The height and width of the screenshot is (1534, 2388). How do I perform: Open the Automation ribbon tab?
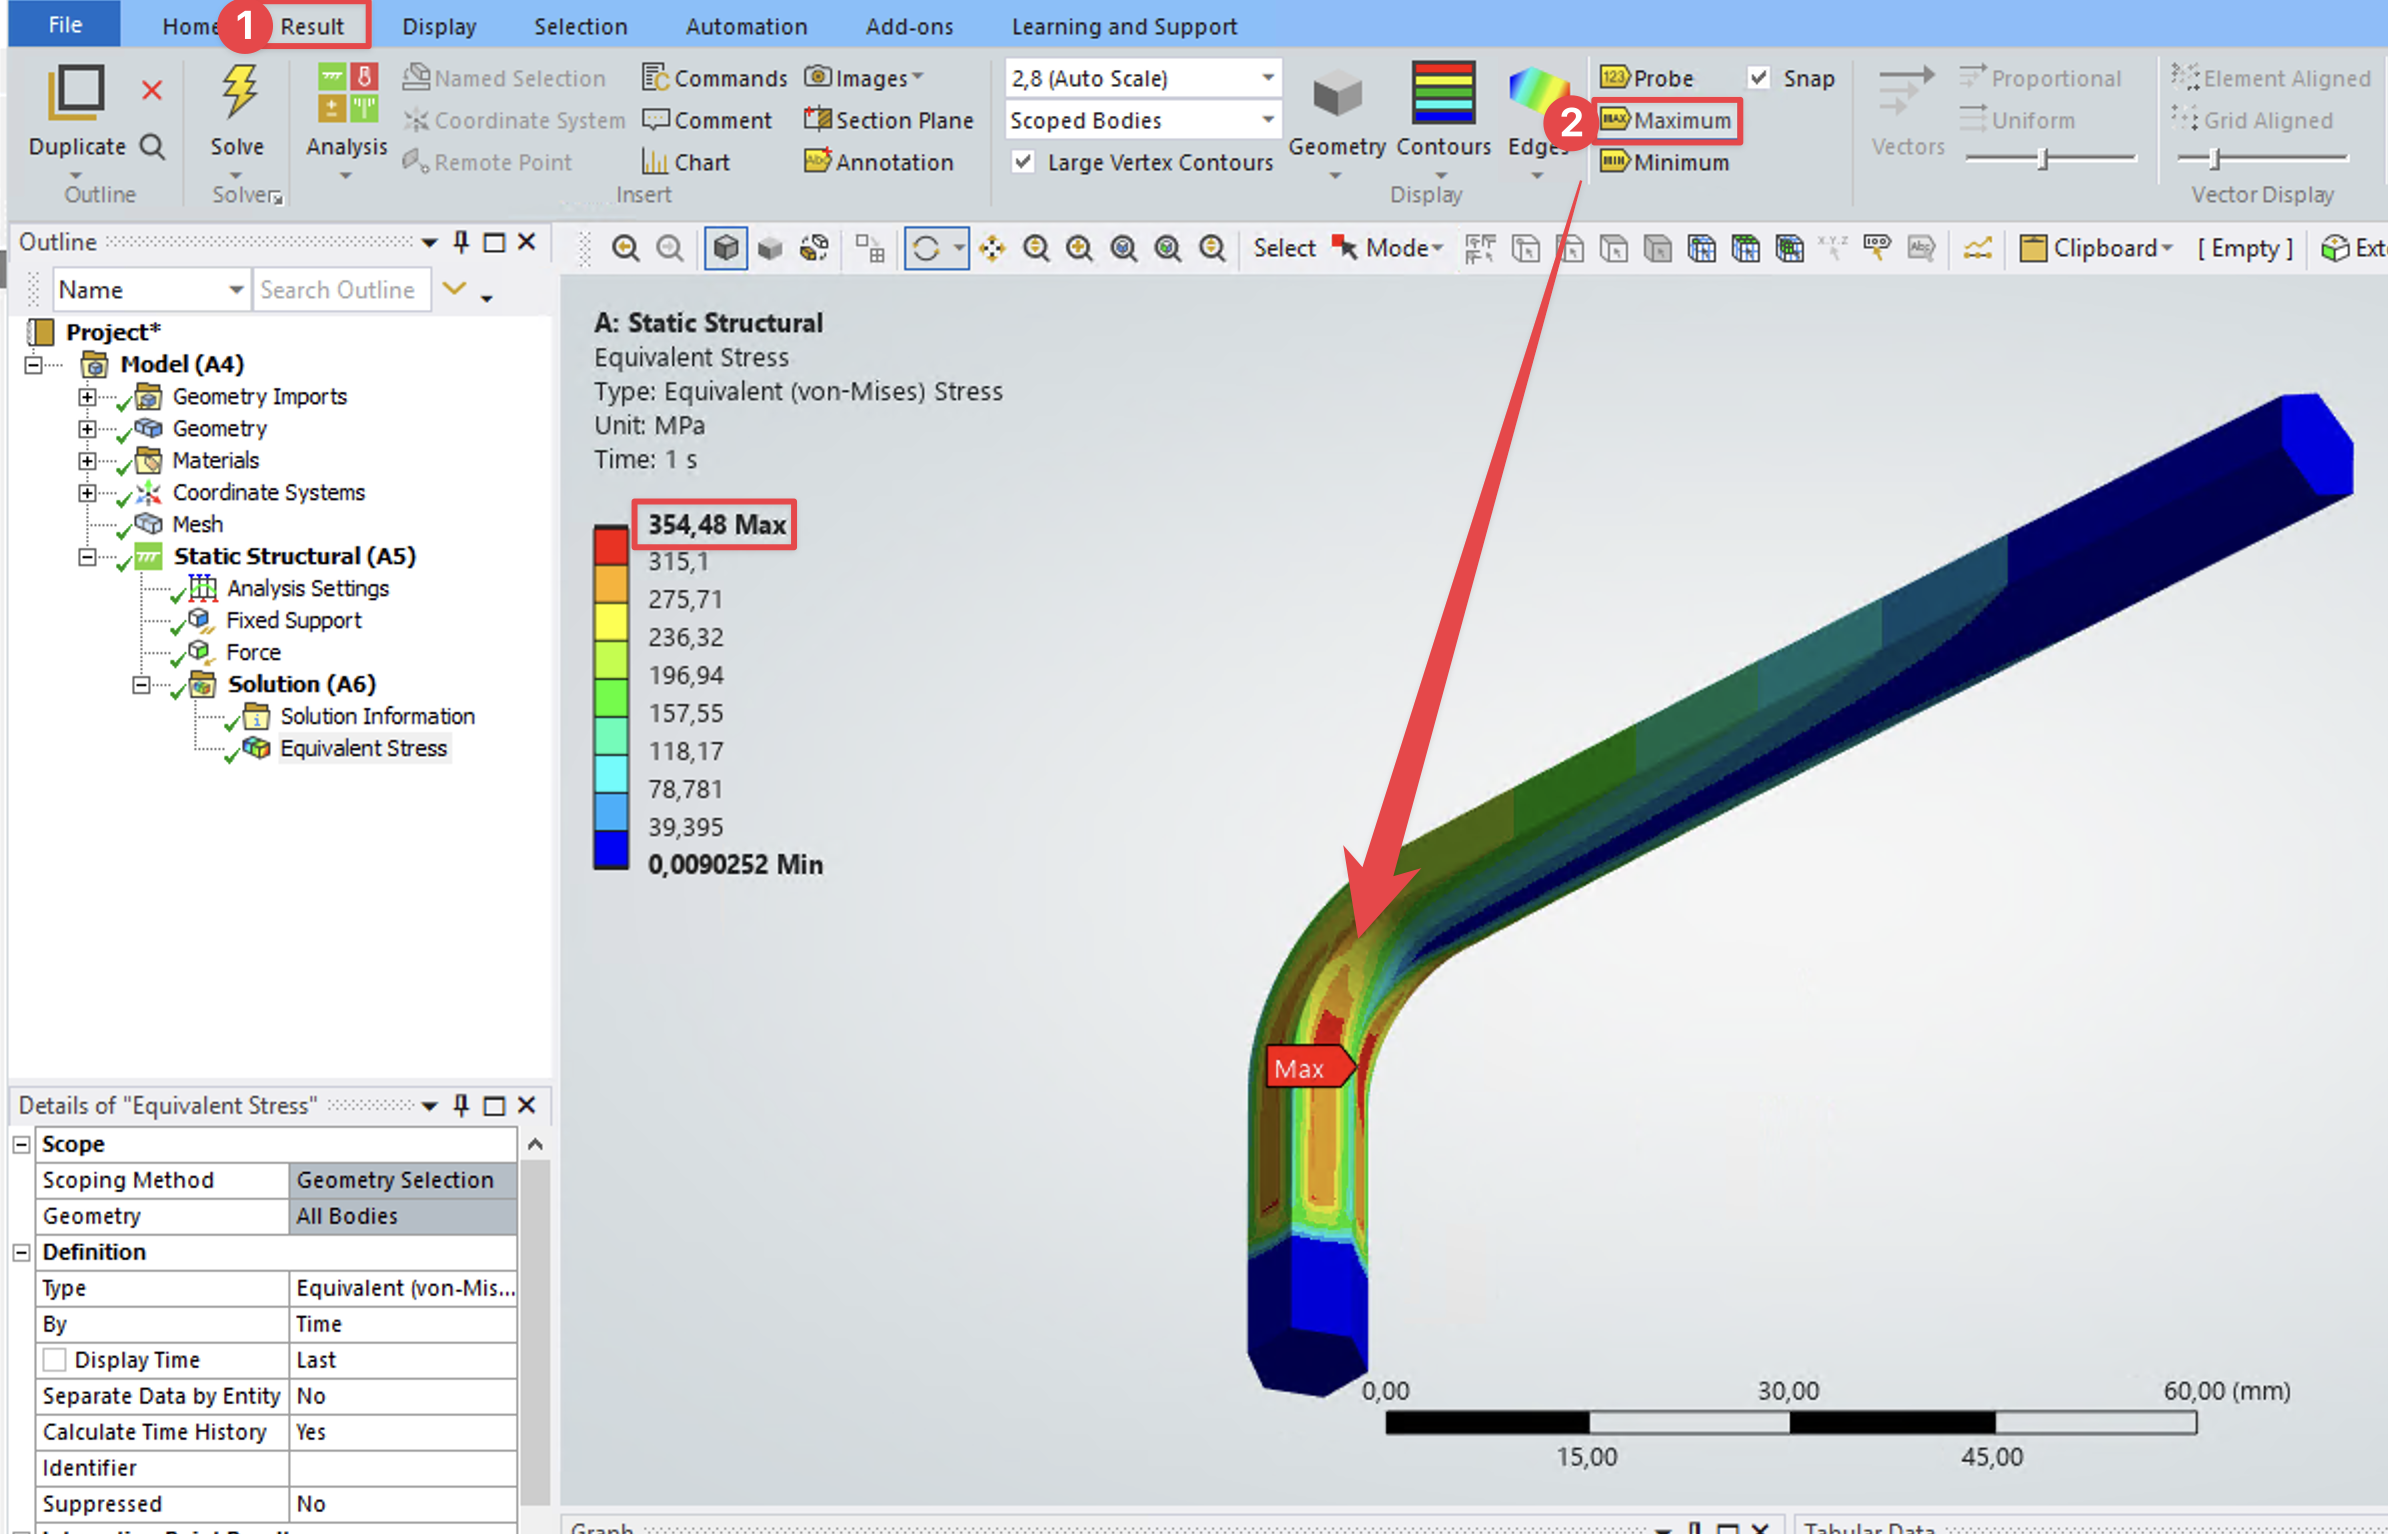point(745,27)
